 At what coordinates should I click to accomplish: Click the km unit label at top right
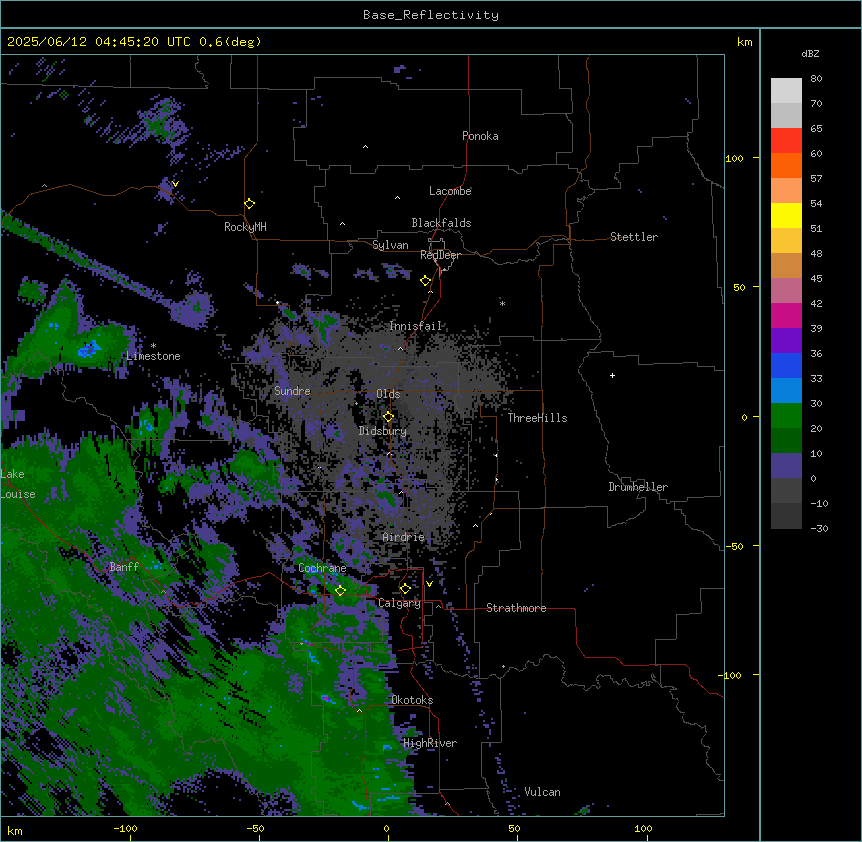click(744, 42)
